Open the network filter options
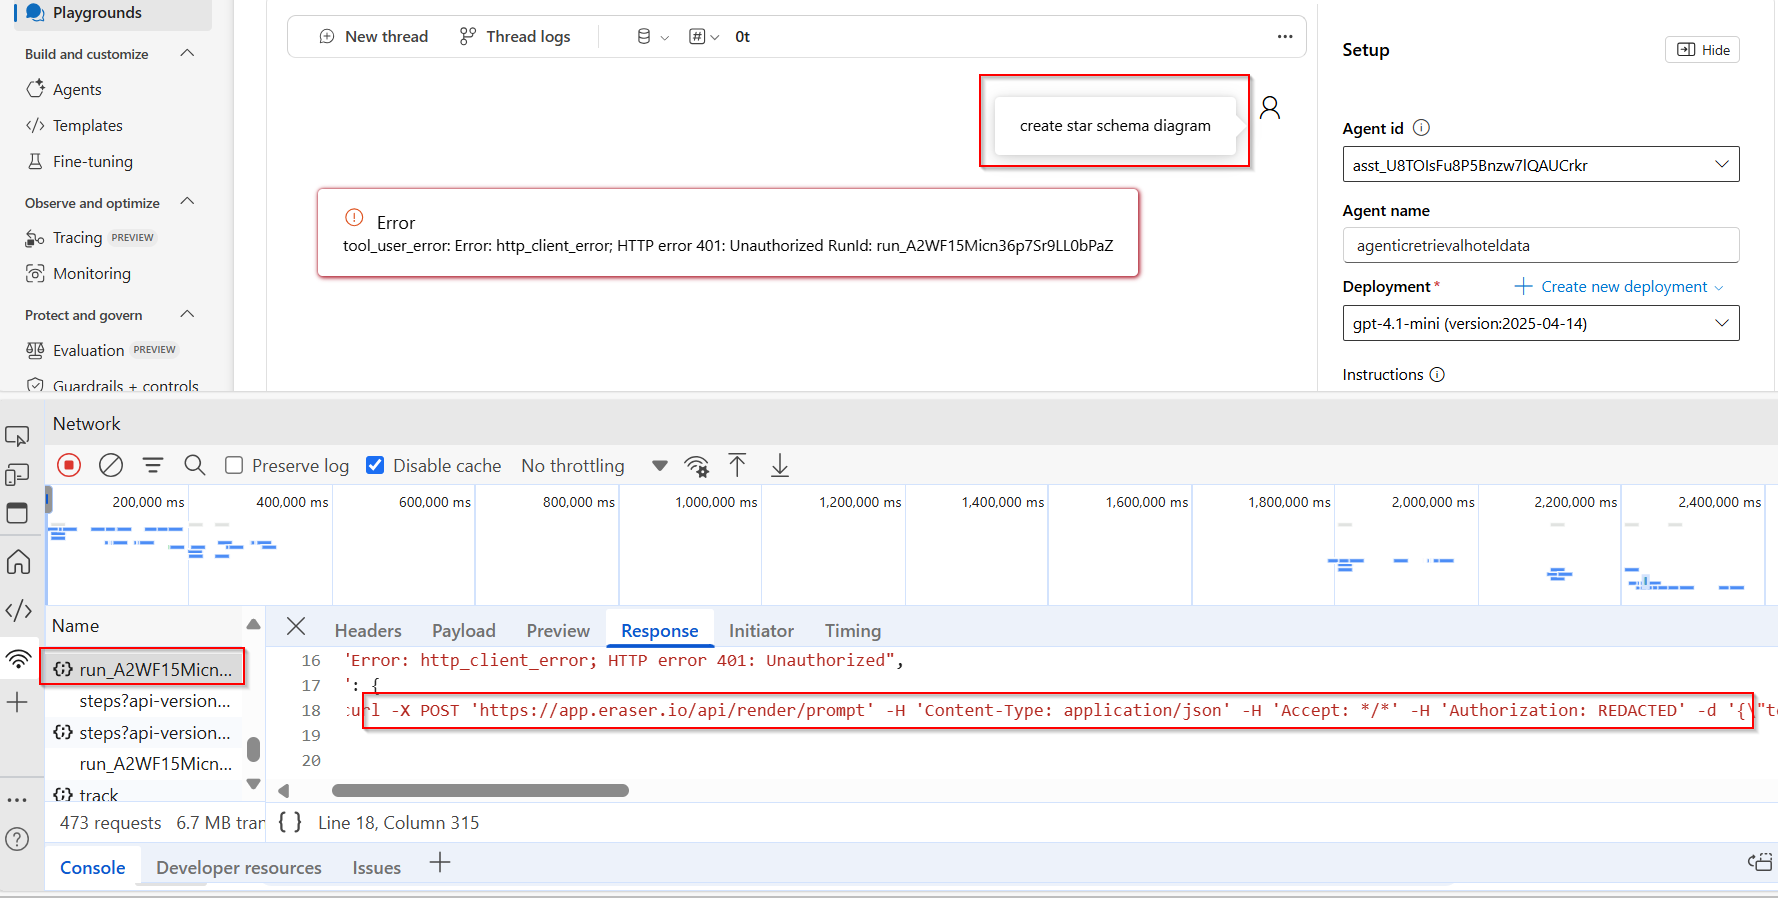 (153, 465)
